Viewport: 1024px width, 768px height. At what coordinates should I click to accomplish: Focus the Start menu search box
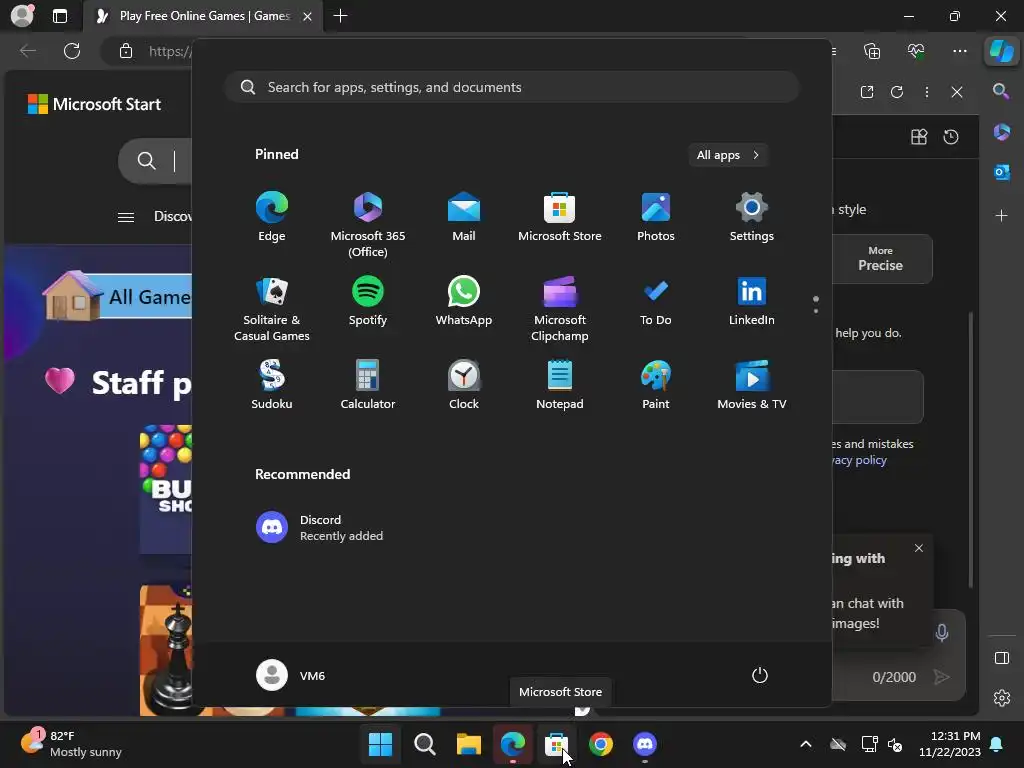[x=512, y=87]
